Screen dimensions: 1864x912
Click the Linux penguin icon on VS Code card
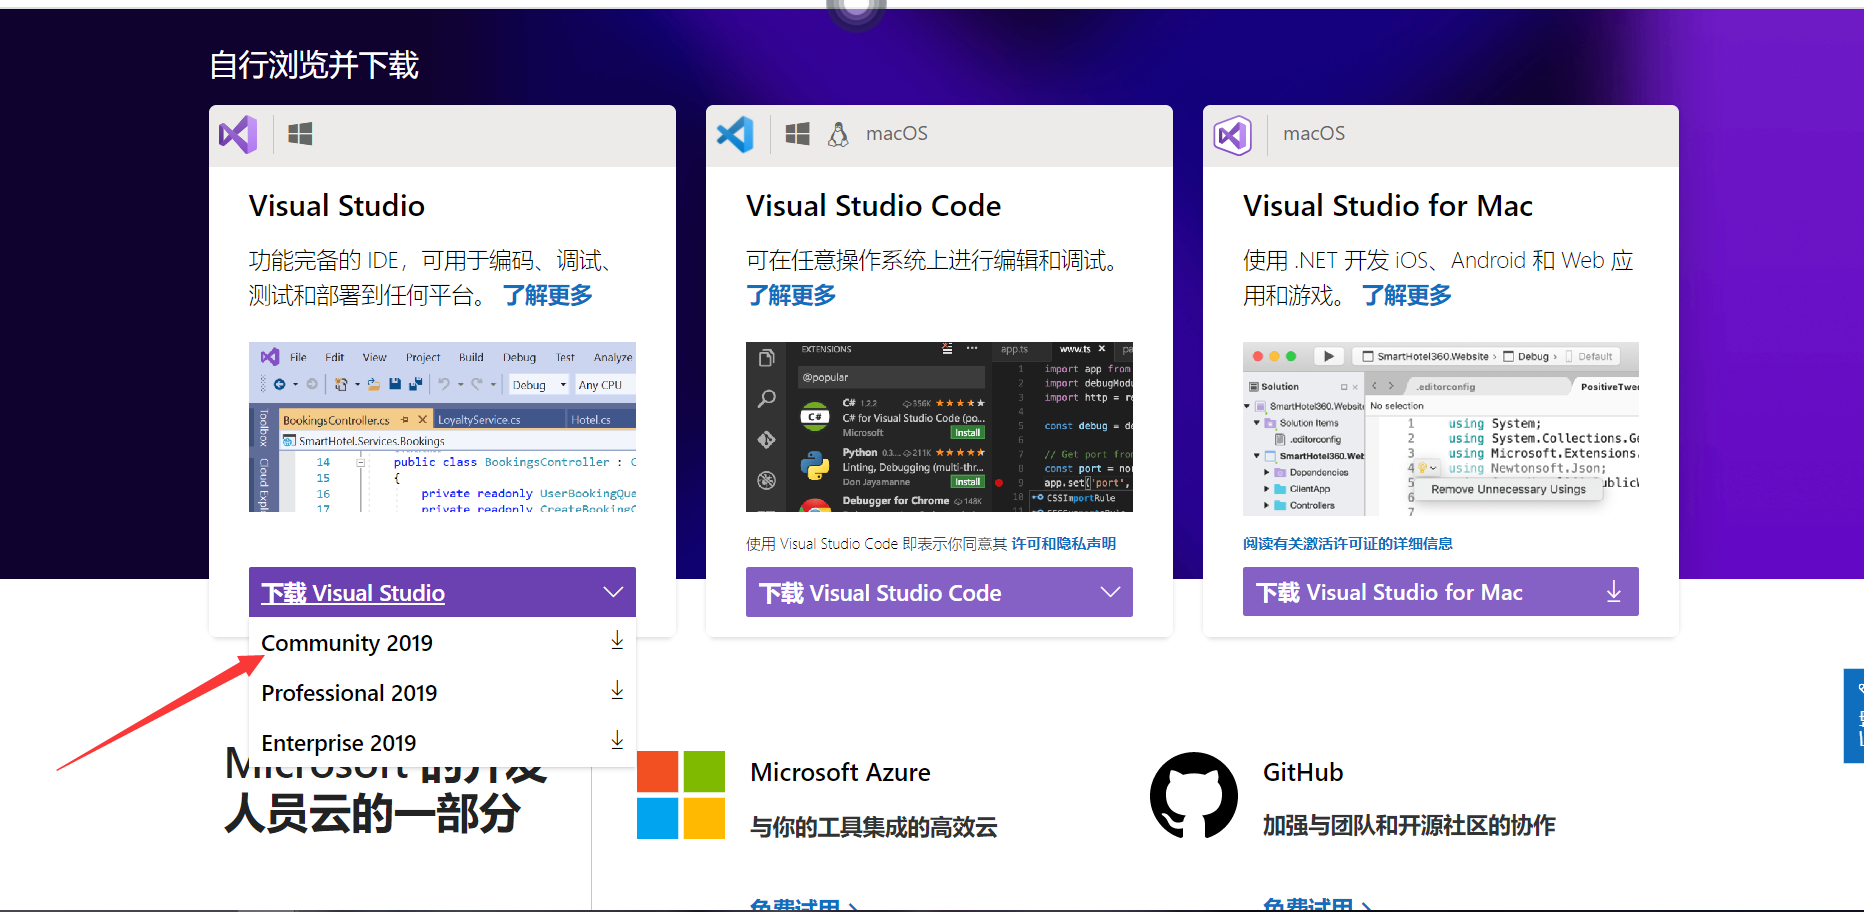tap(838, 134)
